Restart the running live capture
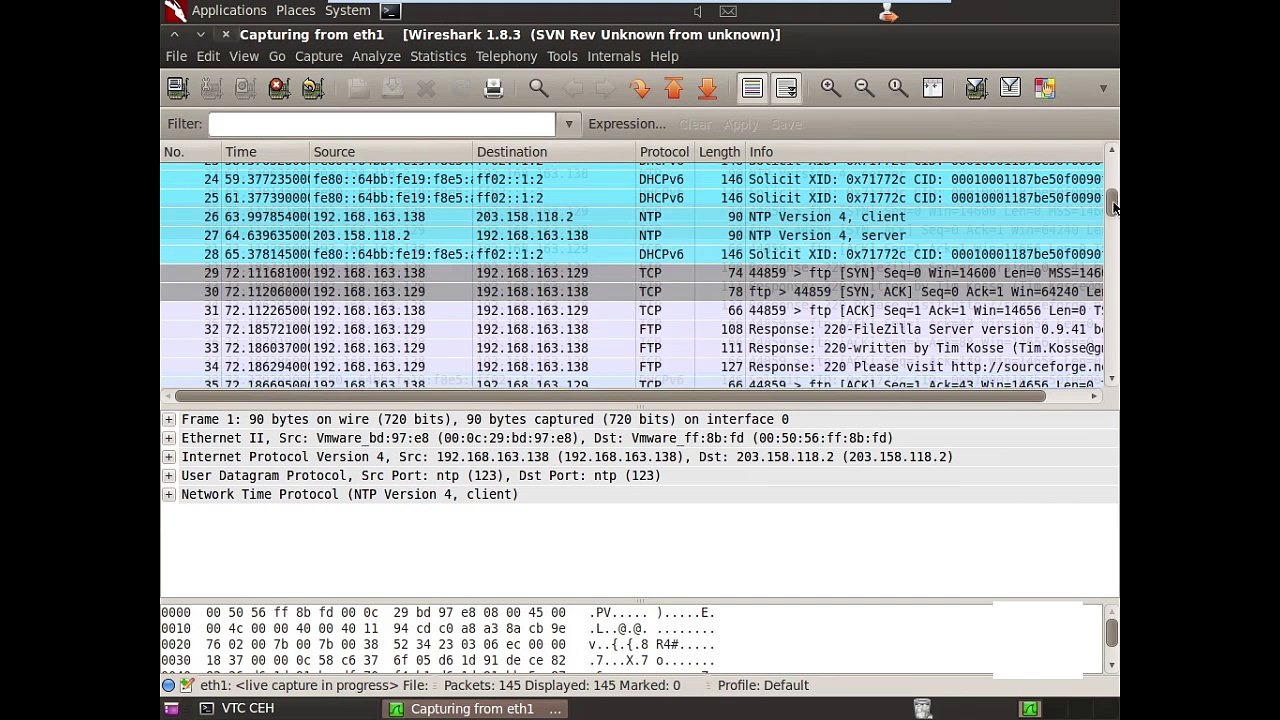This screenshot has height=720, width=1280. (x=313, y=88)
